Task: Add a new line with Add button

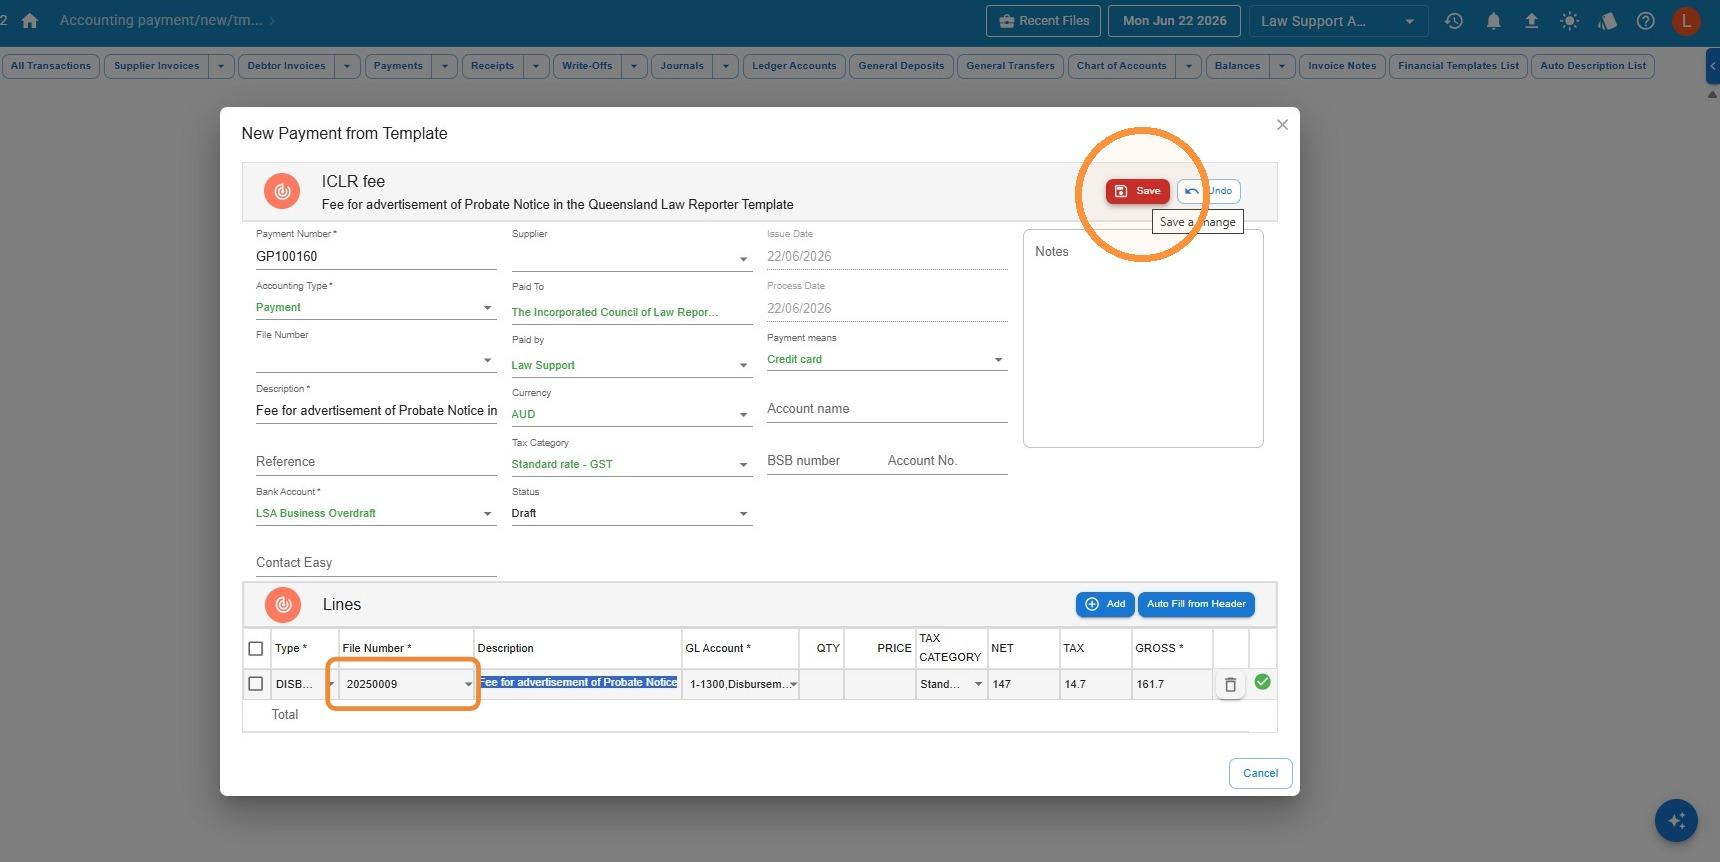Action: [1105, 604]
